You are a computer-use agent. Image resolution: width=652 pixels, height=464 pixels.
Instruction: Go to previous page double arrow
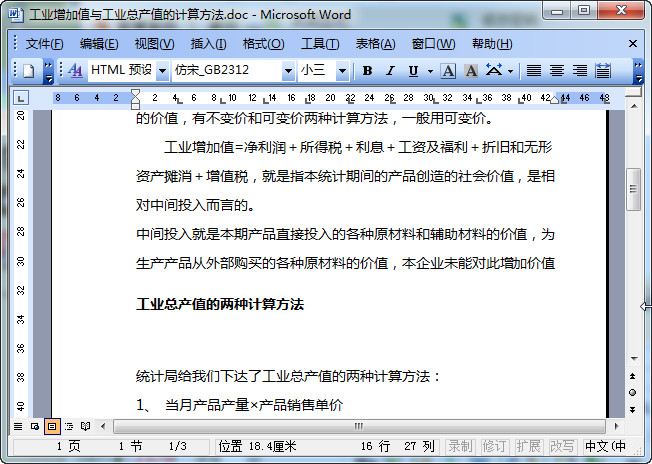click(x=632, y=376)
